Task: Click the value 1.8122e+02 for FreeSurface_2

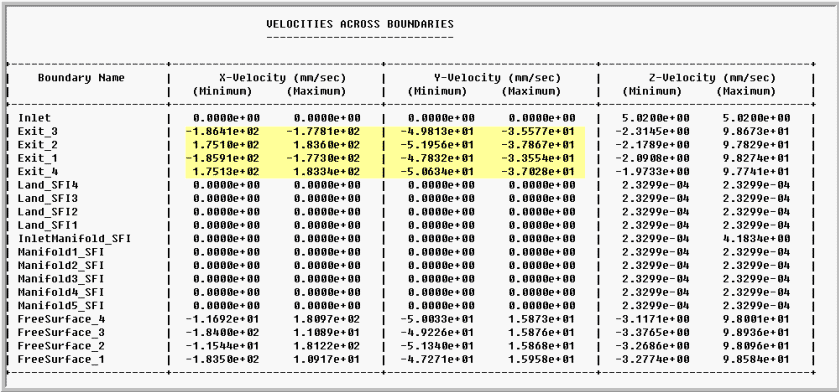Action: pos(327,345)
